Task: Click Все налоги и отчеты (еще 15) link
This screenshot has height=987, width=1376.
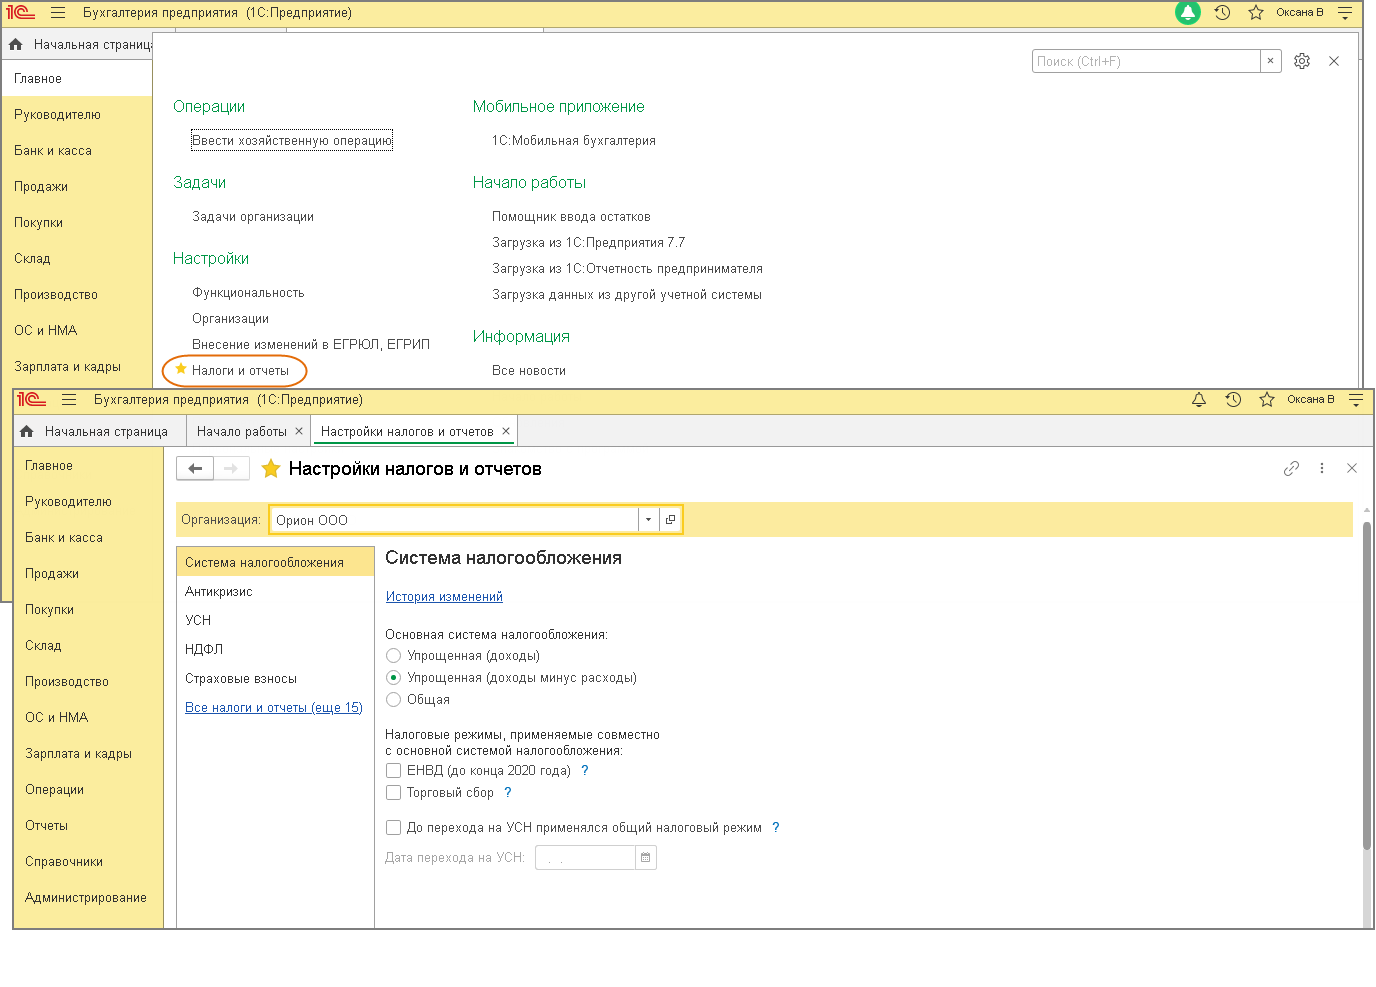Action: click(274, 708)
